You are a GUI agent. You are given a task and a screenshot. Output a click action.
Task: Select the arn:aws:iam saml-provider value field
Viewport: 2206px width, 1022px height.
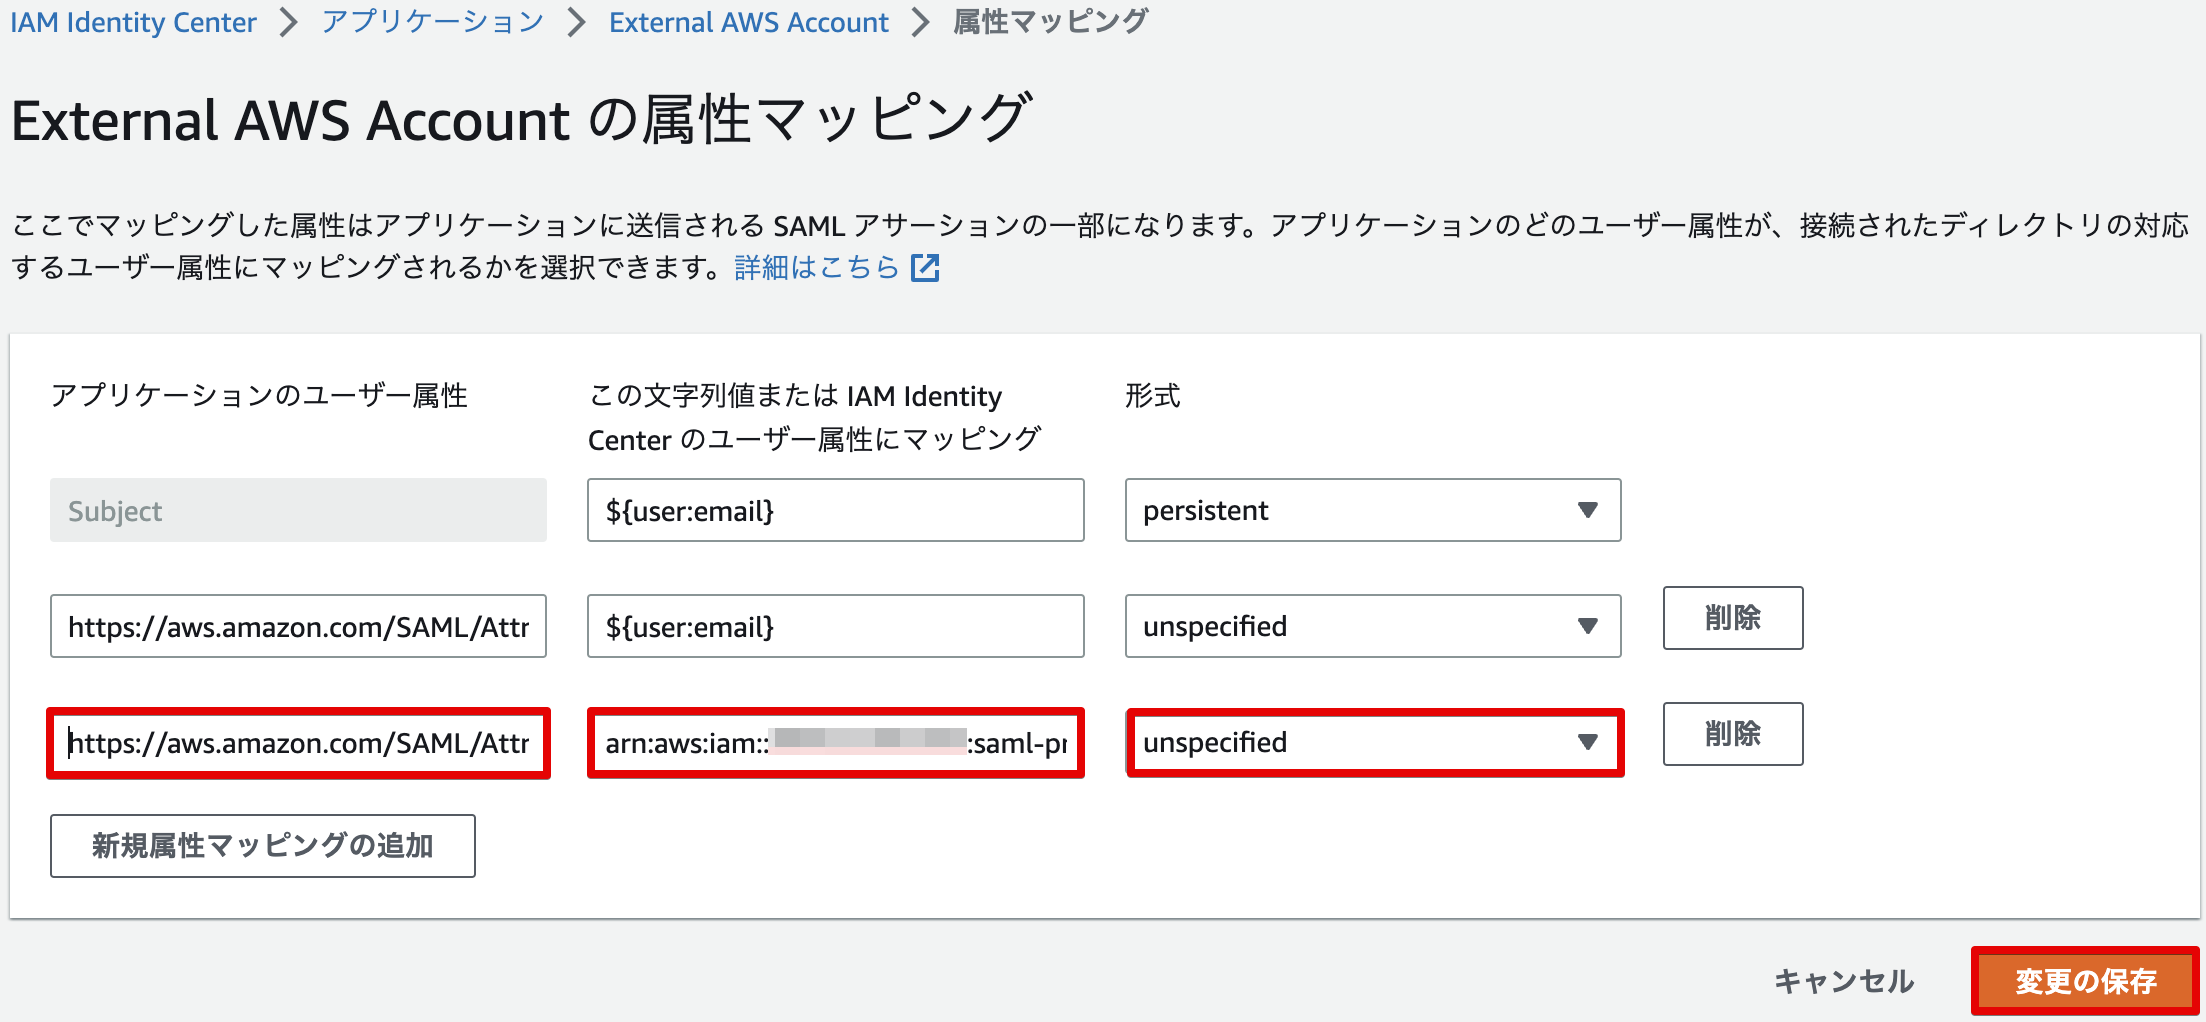point(836,743)
